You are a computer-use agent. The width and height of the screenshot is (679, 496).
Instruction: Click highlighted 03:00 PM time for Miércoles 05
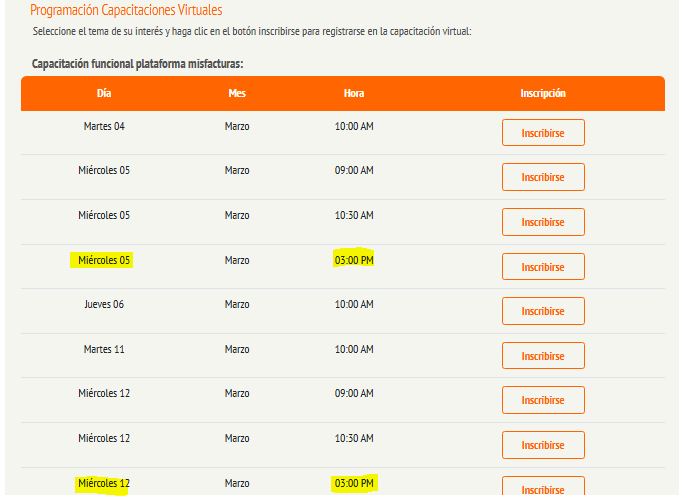(354, 260)
